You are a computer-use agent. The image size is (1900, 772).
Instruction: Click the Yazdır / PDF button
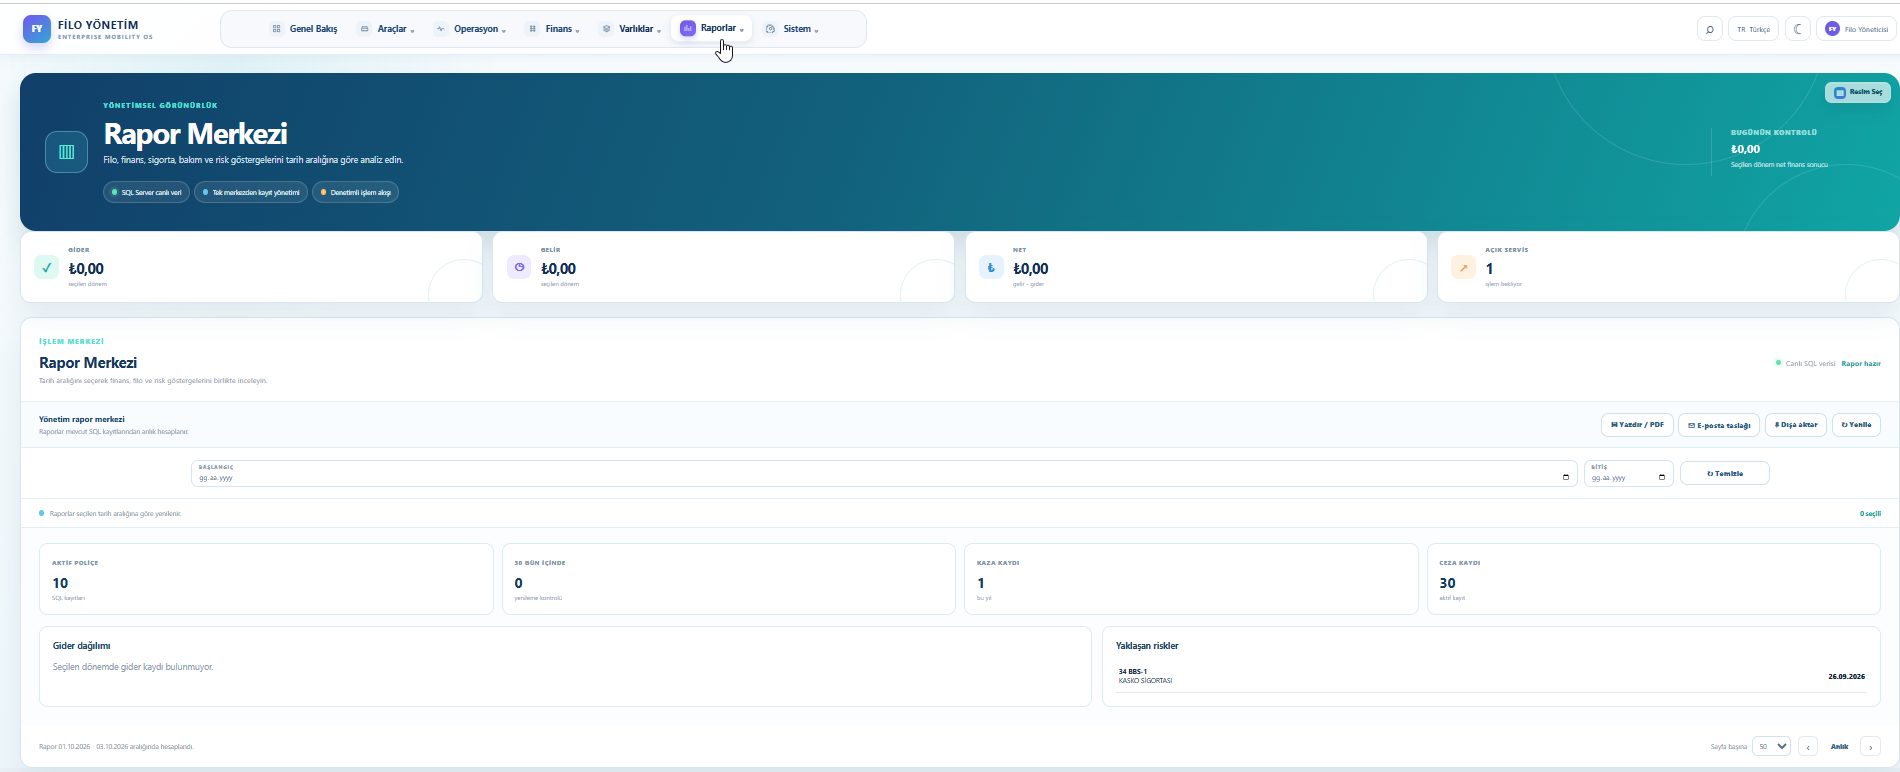click(x=1637, y=425)
